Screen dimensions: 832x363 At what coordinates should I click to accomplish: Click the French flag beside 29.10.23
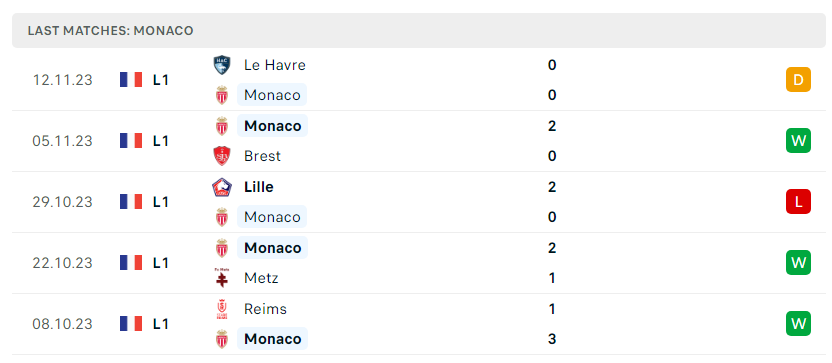[x=131, y=202]
